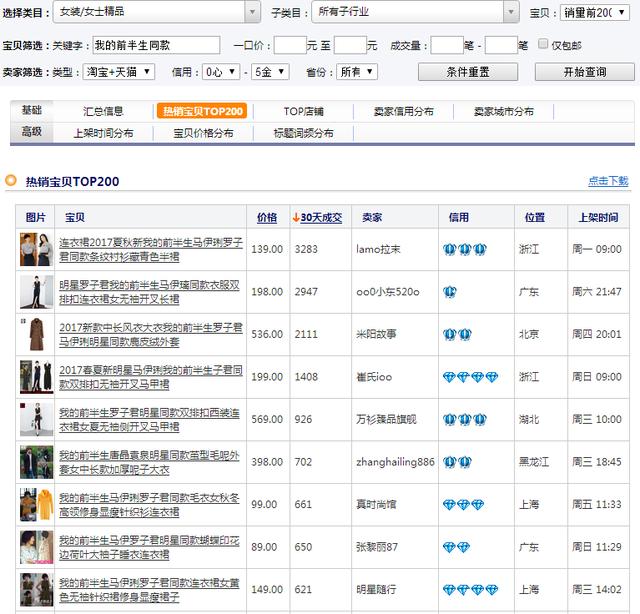Expand the 选择类目 女装/女士精品 dropdown
The width and height of the screenshot is (640, 614).
(x=157, y=12)
